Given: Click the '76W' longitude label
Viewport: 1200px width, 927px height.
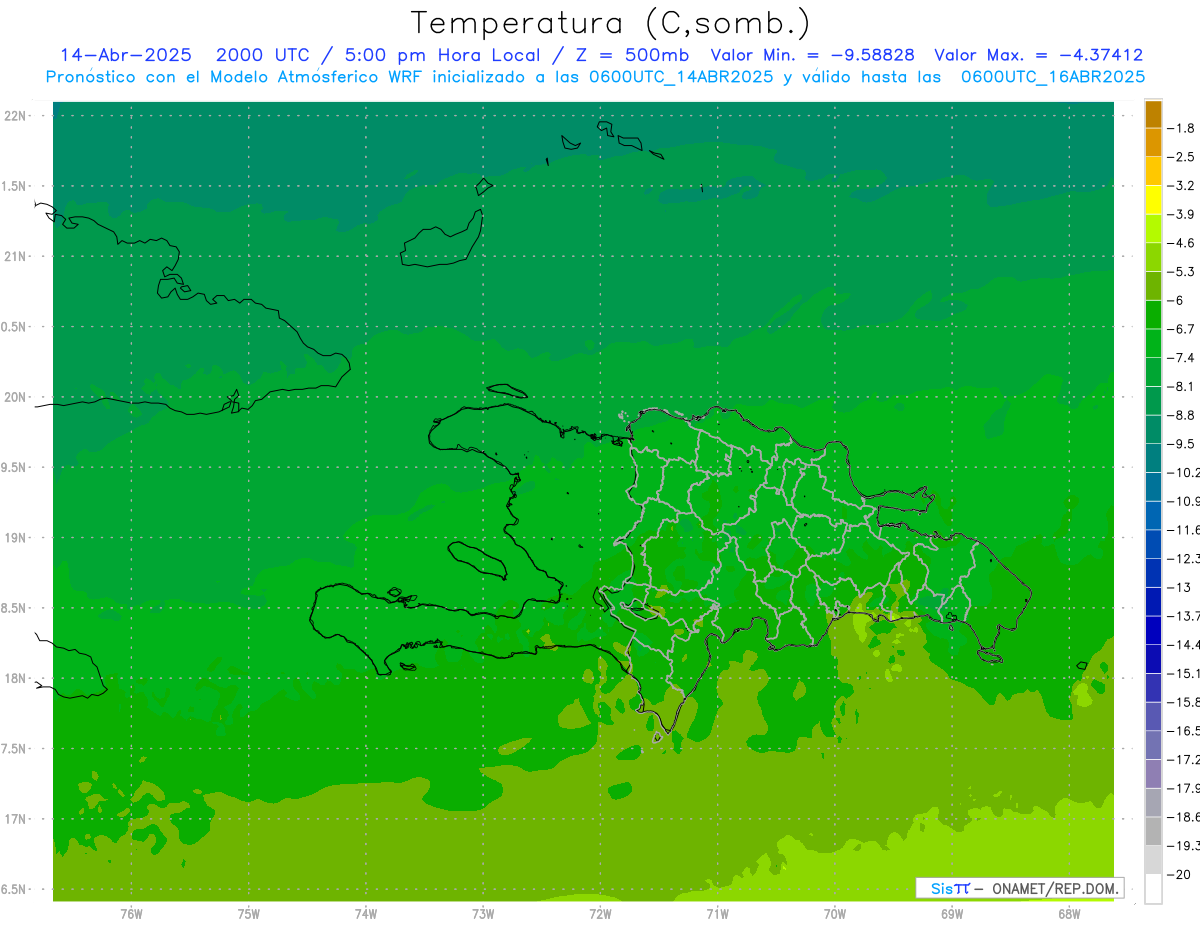Looking at the screenshot, I should pyautogui.click(x=131, y=913).
